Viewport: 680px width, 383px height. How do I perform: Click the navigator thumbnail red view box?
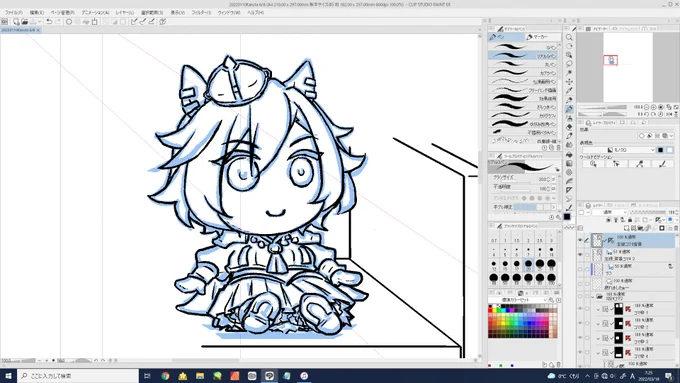(x=611, y=60)
